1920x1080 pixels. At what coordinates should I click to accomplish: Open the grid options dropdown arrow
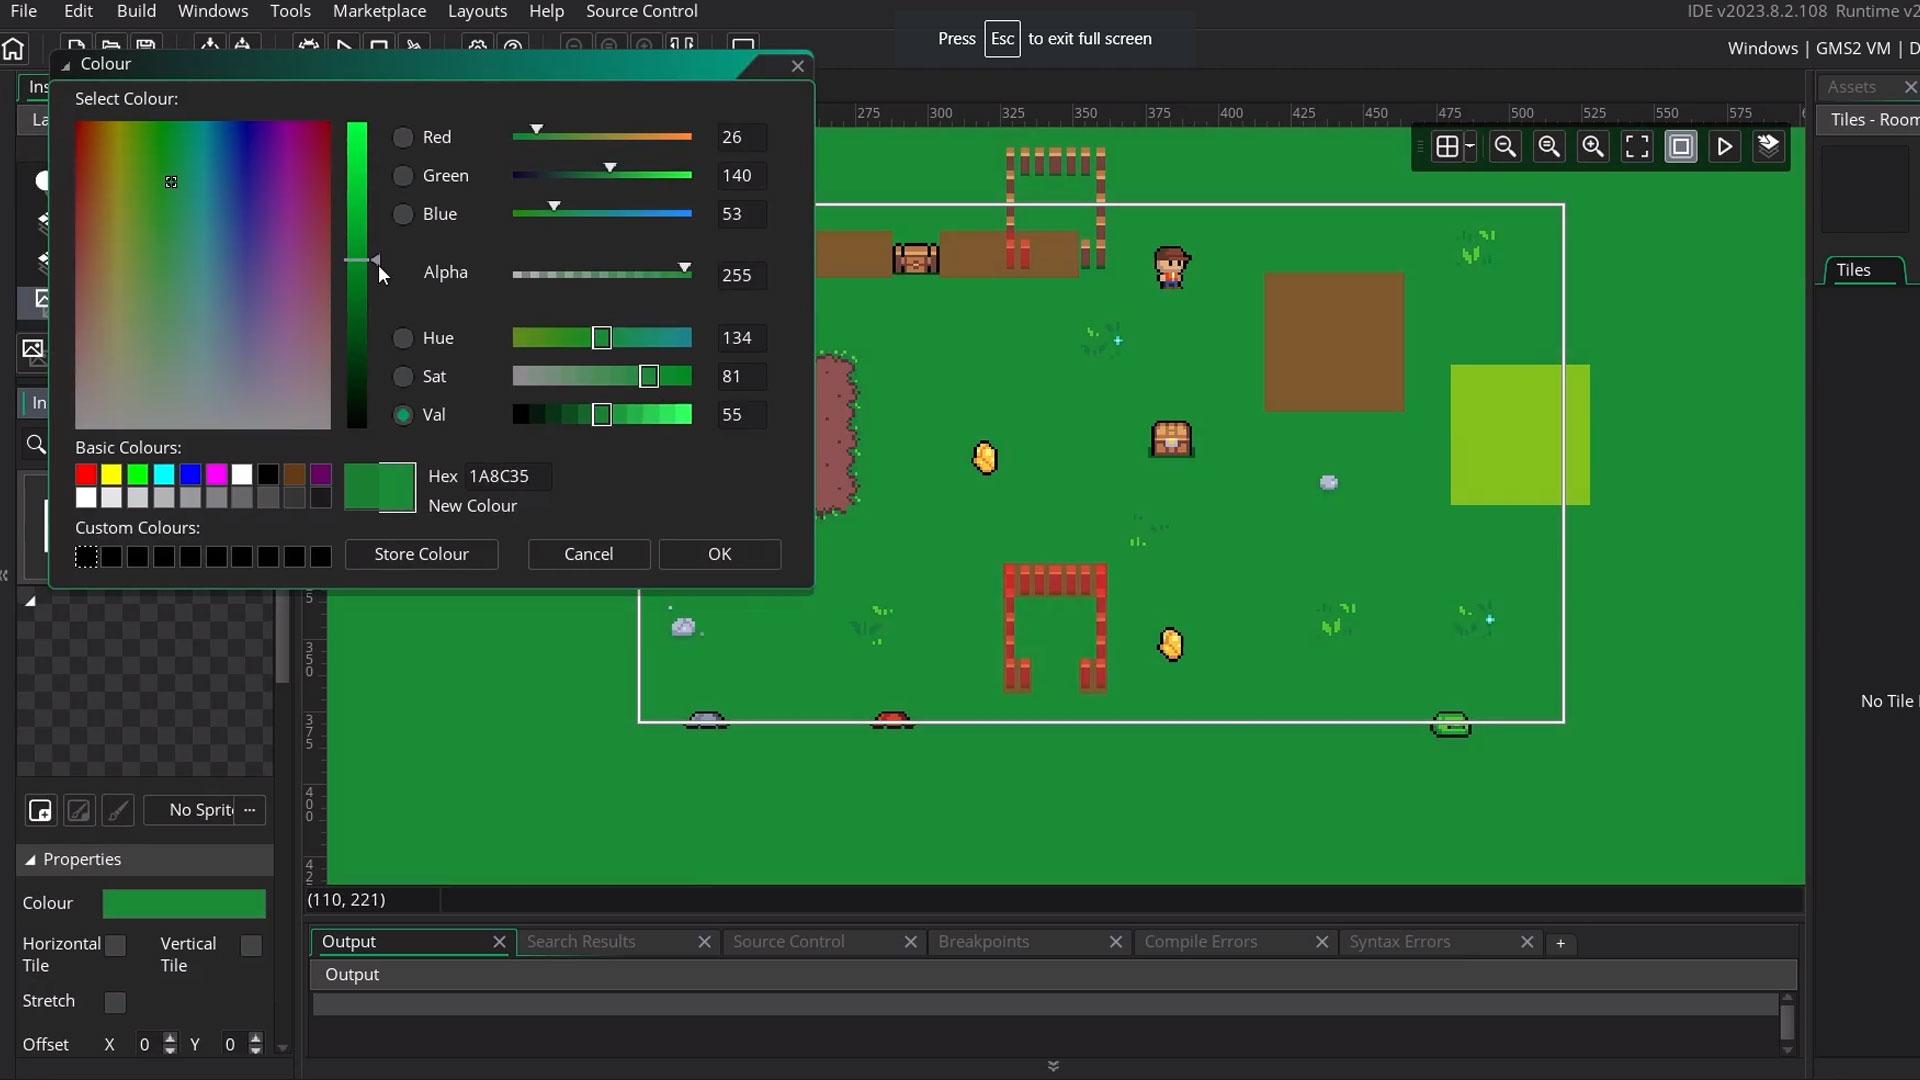point(1471,146)
